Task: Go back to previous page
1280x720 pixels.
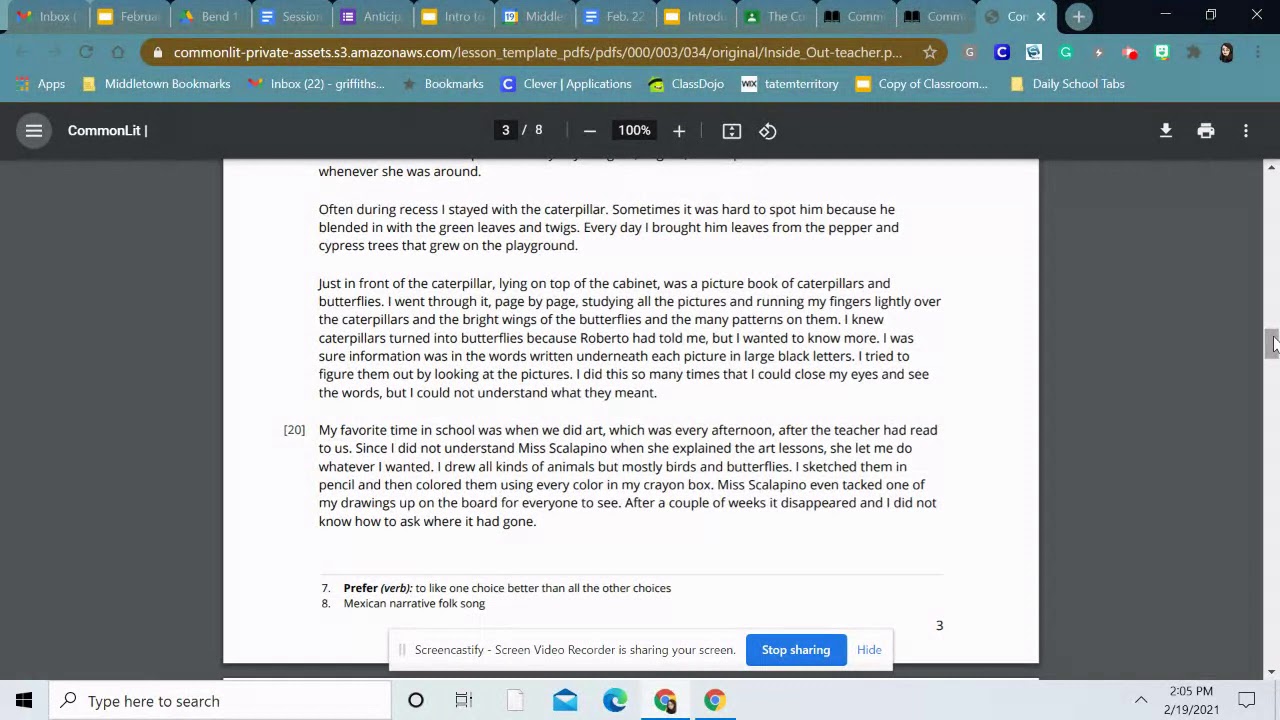Action: click(x=23, y=52)
